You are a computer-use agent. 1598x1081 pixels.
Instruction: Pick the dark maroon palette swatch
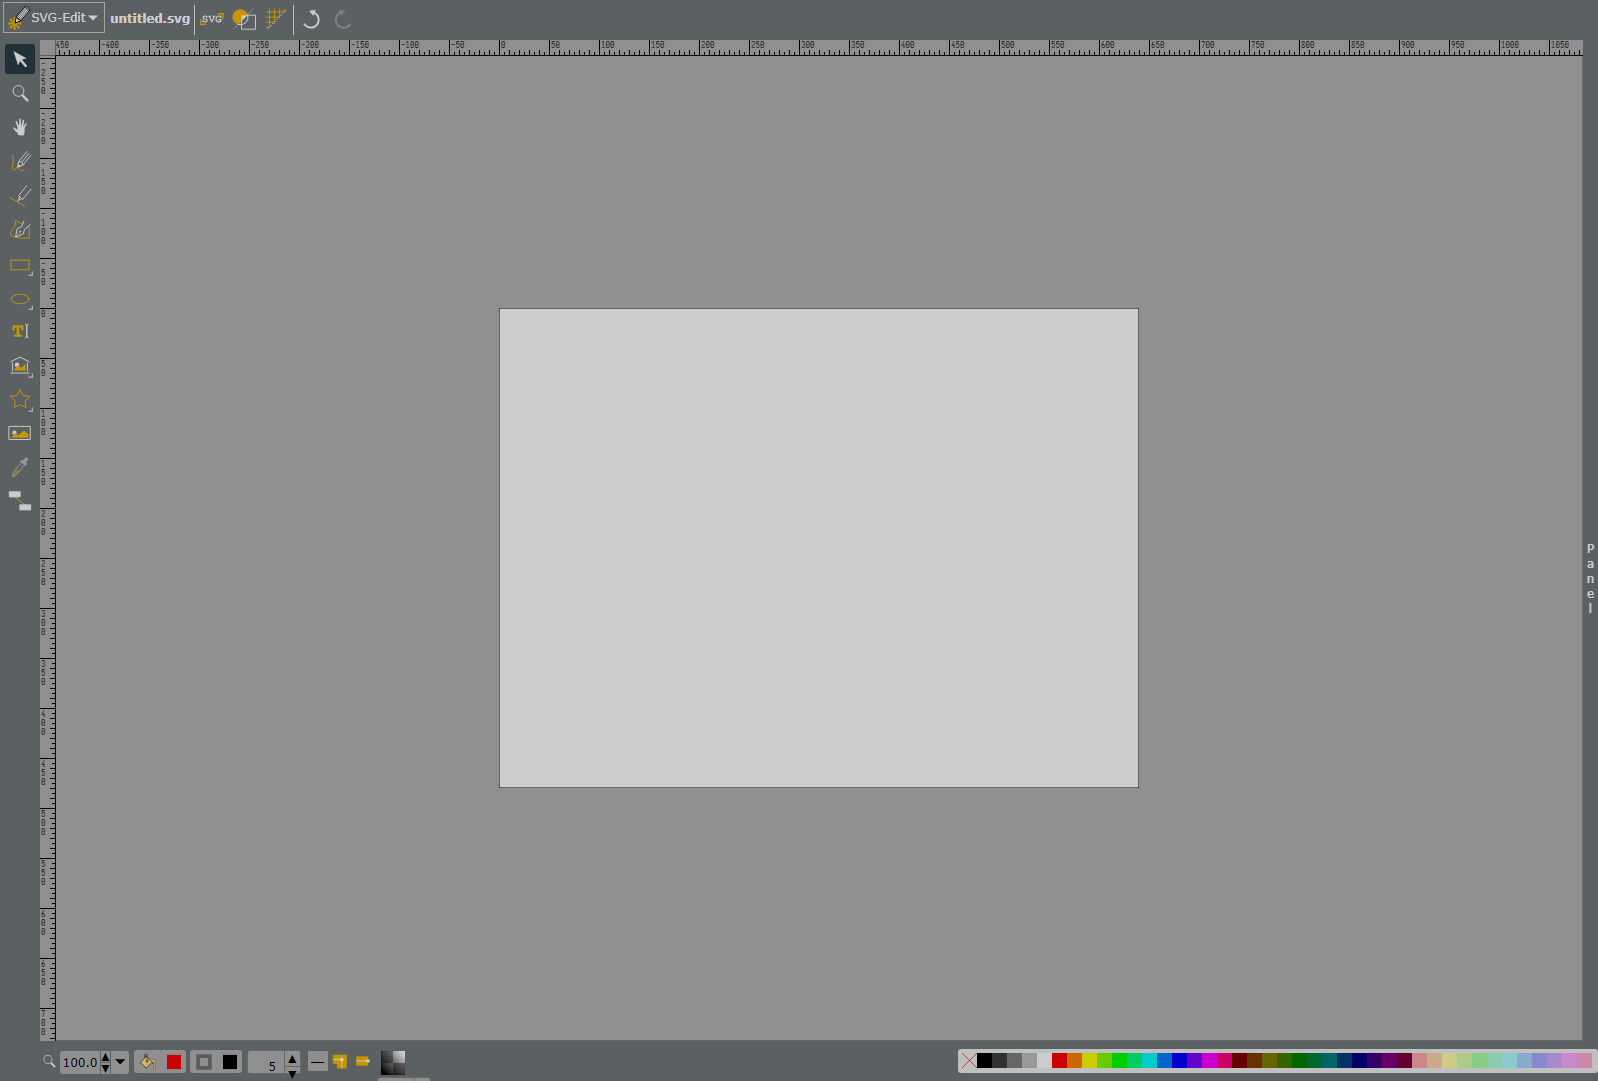[x=1239, y=1061]
